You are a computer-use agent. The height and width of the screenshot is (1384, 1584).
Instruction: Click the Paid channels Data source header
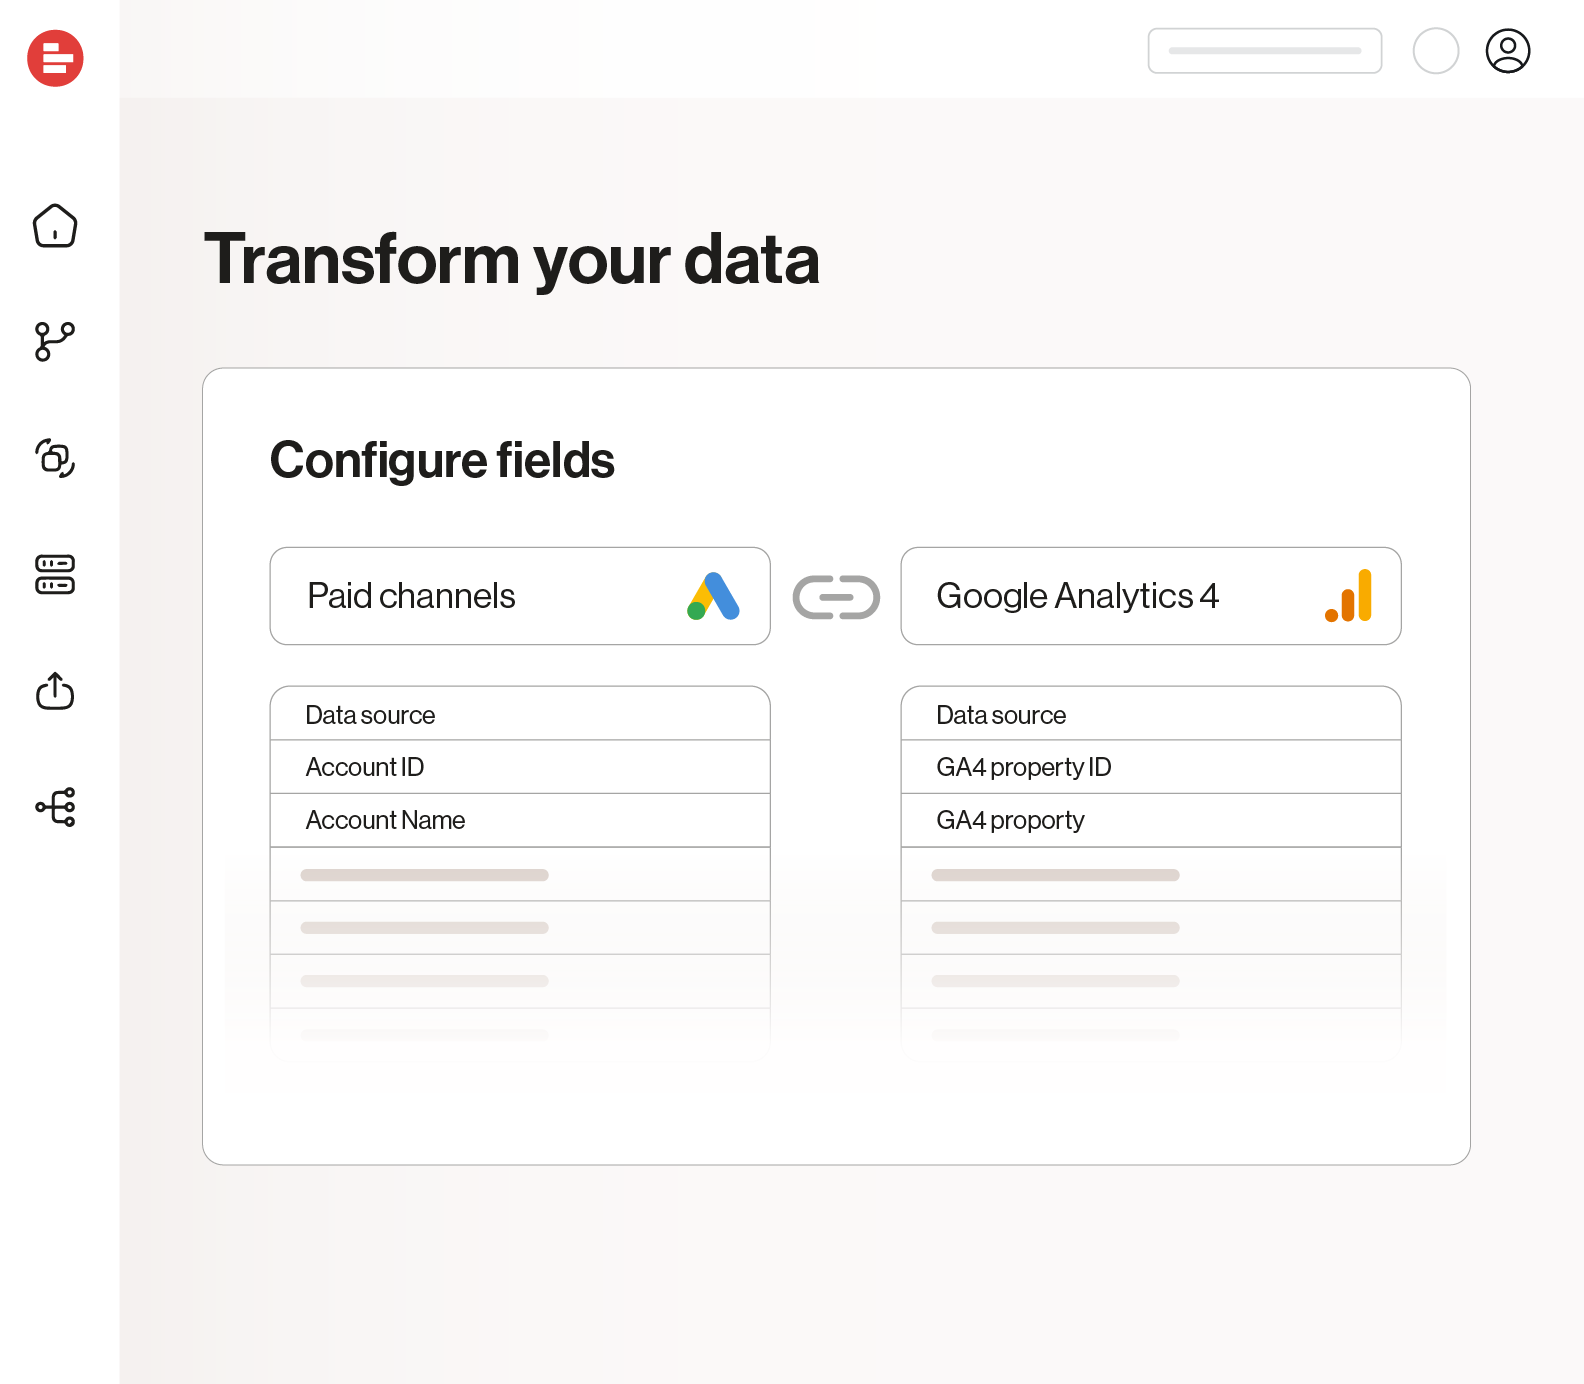tap(519, 714)
